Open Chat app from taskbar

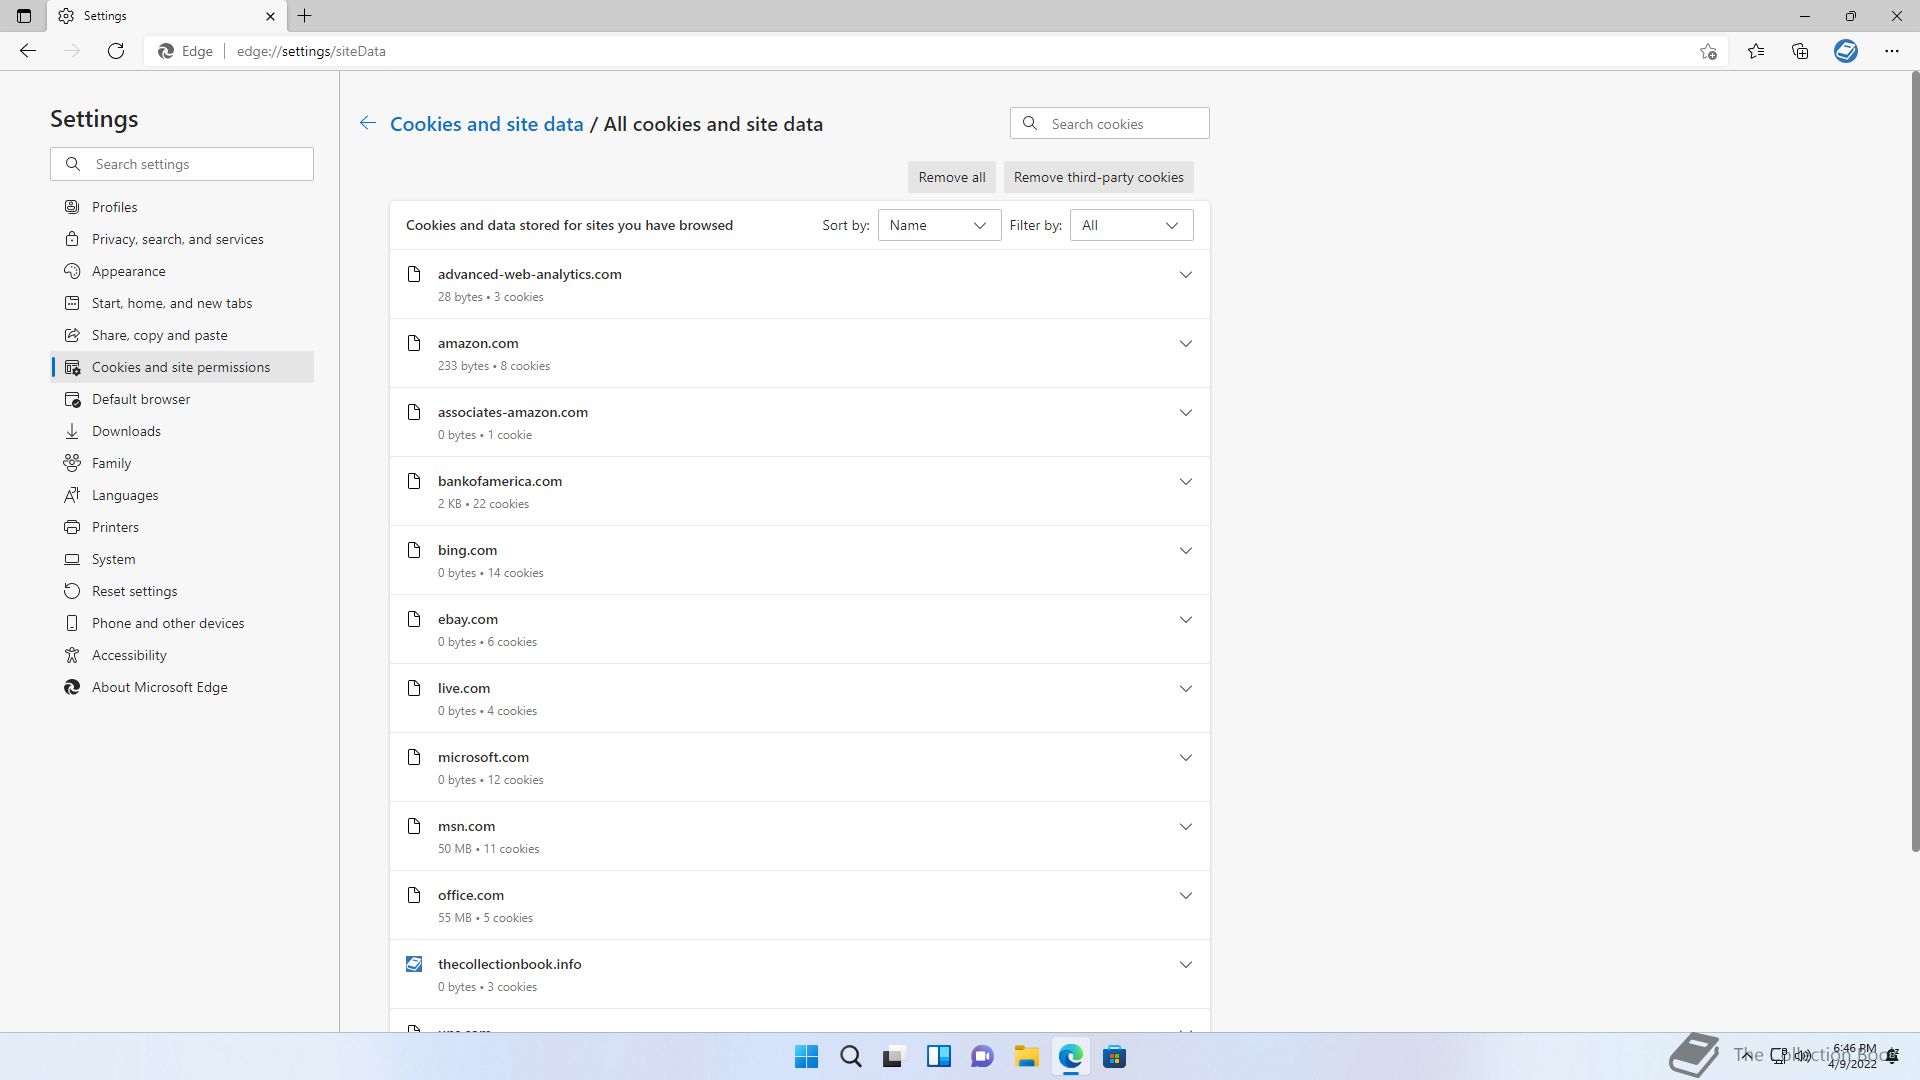tap(983, 1057)
